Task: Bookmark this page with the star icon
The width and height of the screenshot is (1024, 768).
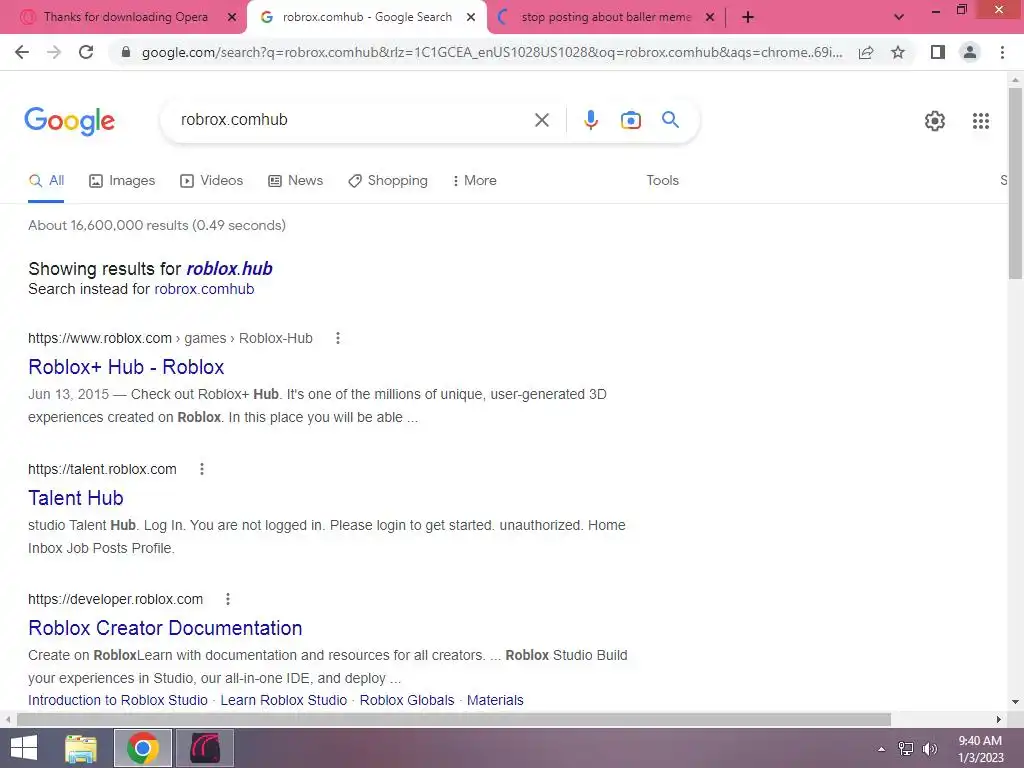Action: point(898,52)
